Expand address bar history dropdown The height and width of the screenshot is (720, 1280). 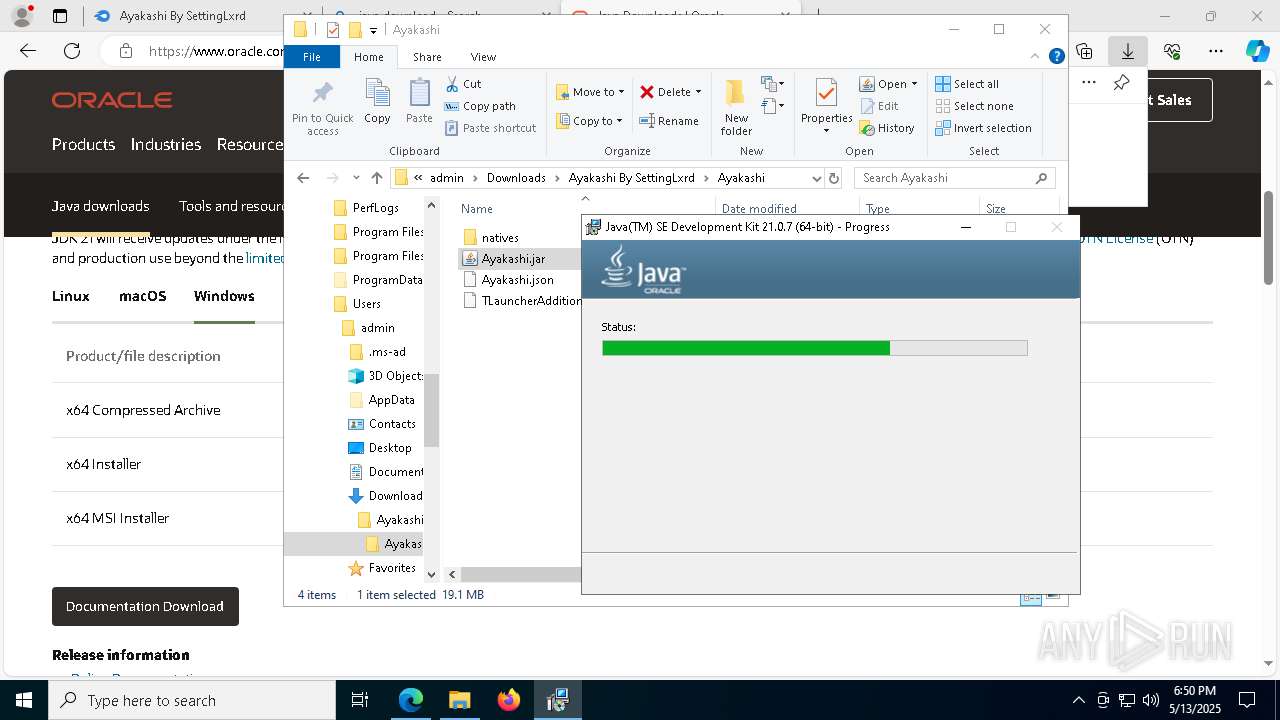(817, 178)
